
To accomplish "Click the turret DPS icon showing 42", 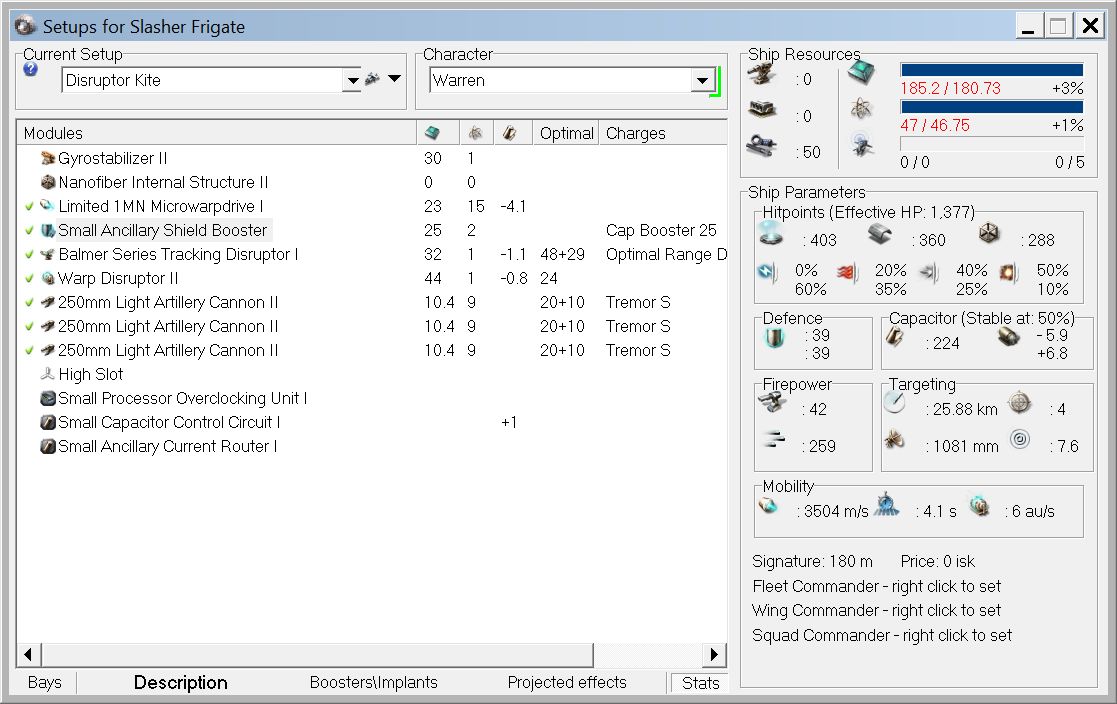I will (x=772, y=403).
